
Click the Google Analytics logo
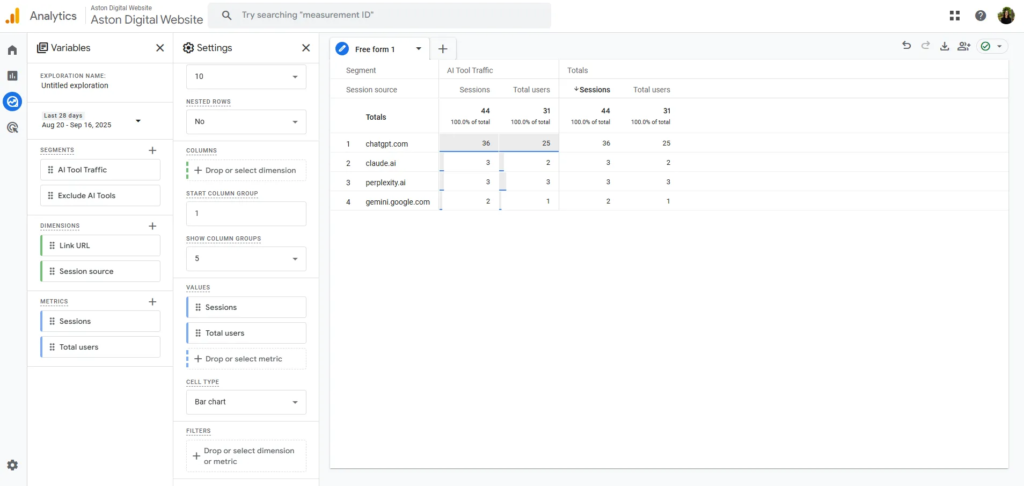[12, 16]
